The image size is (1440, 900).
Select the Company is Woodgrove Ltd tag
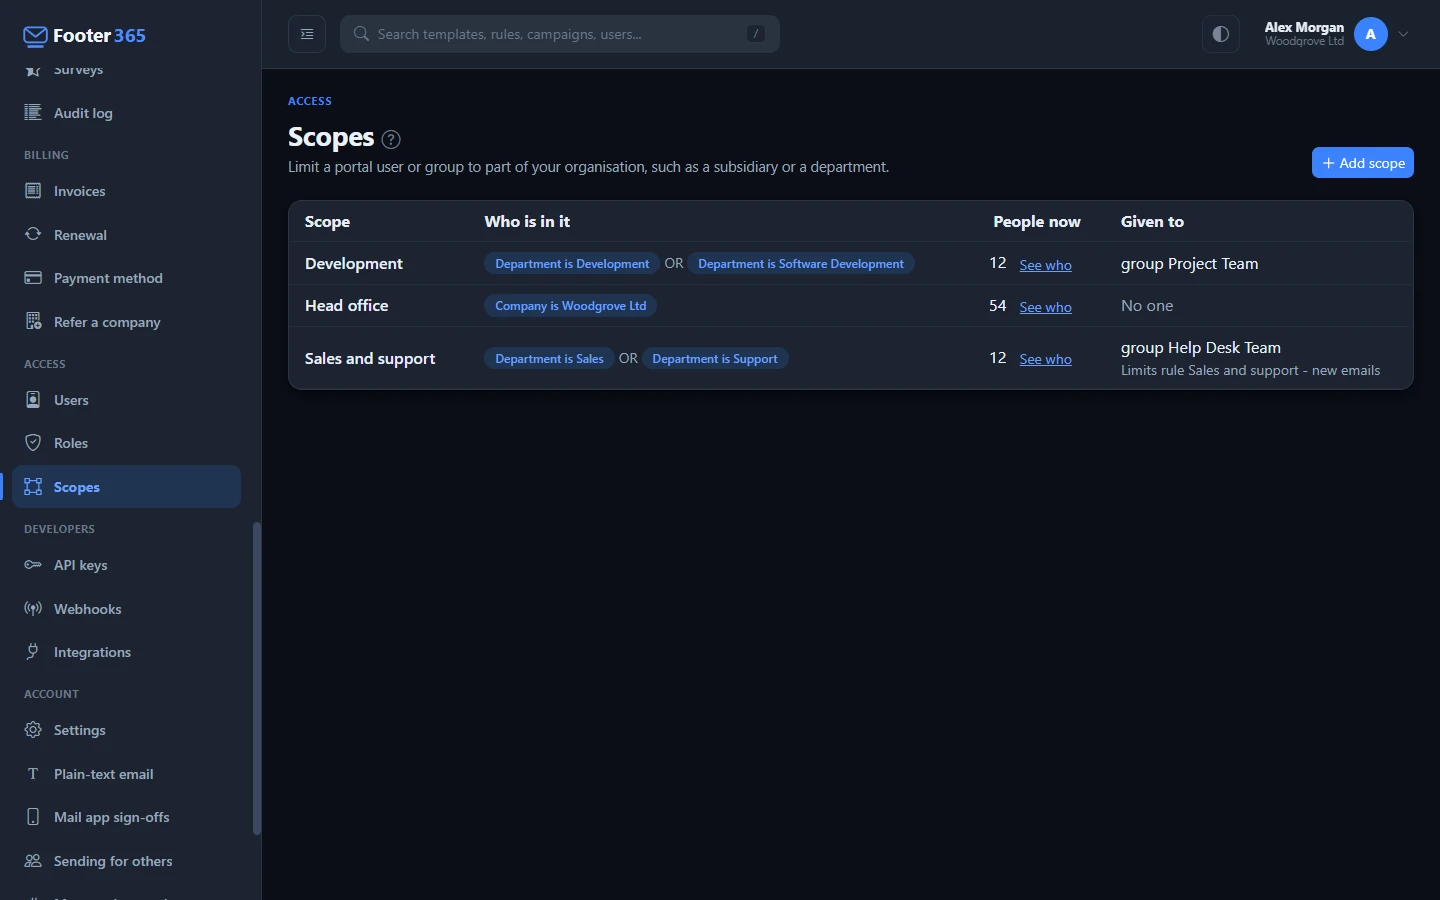click(x=571, y=306)
